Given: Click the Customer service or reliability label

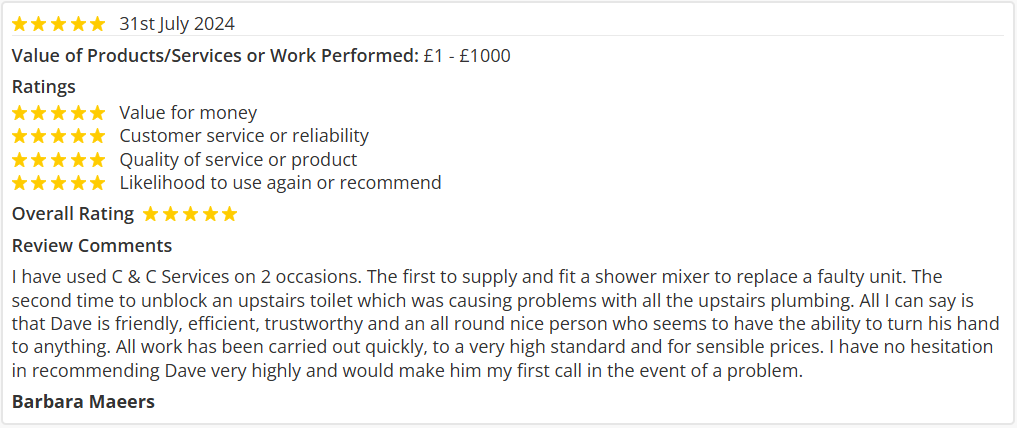Looking at the screenshot, I should [x=244, y=136].
